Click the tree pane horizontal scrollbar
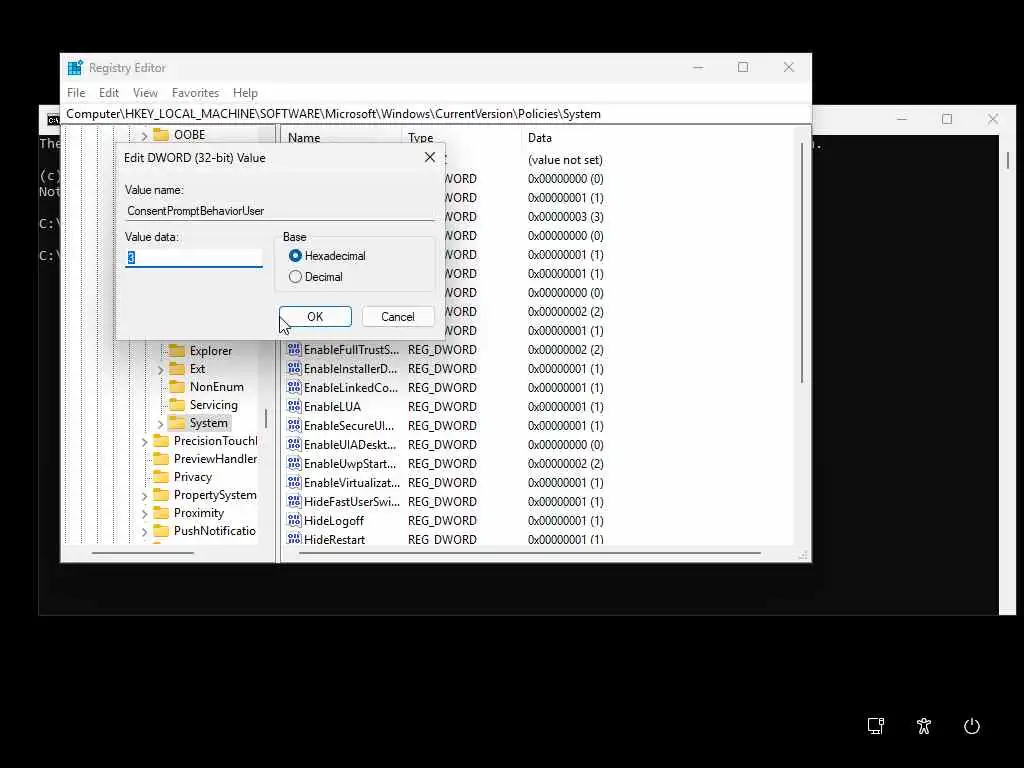Image resolution: width=1024 pixels, height=768 pixels. 143,553
